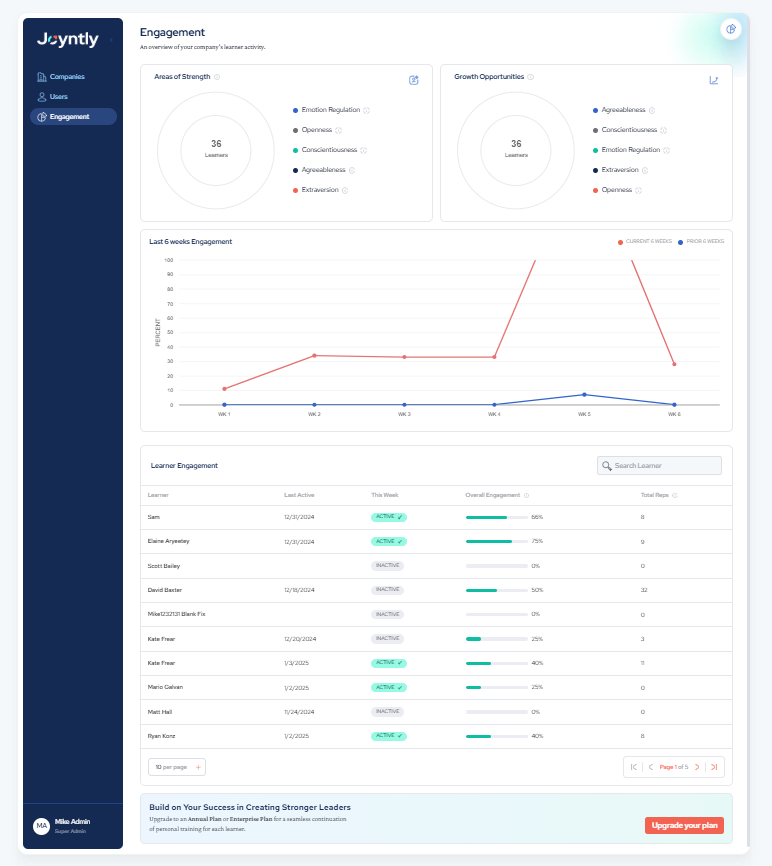Jump to first page of learner table
The height and width of the screenshot is (866, 772).
click(633, 767)
